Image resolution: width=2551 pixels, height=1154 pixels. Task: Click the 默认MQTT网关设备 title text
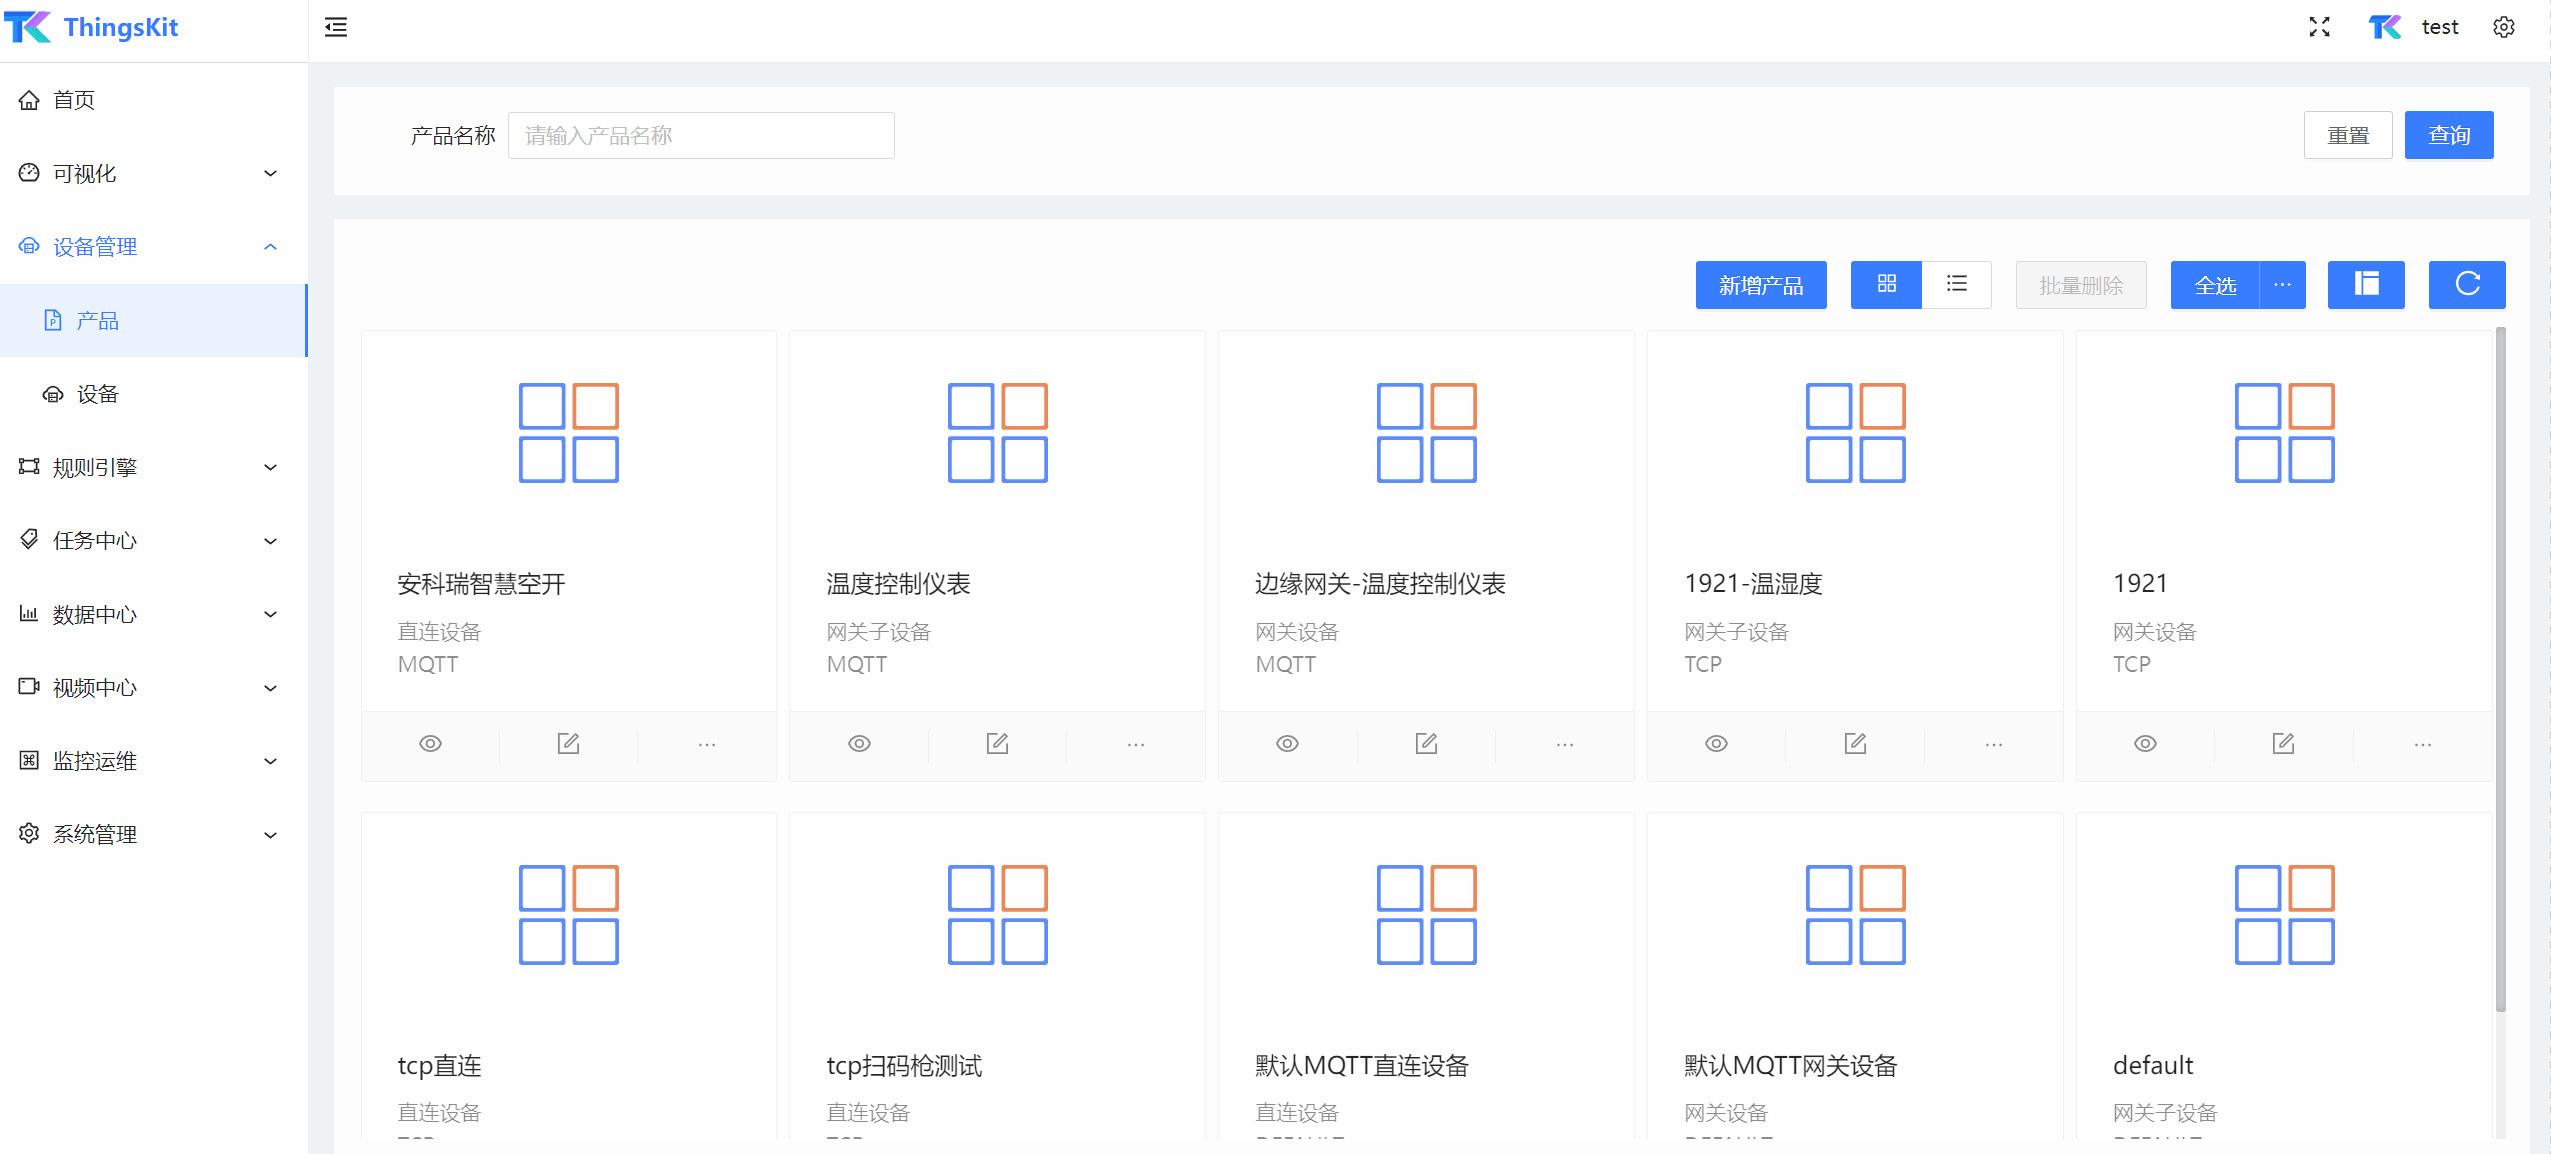(1790, 1066)
